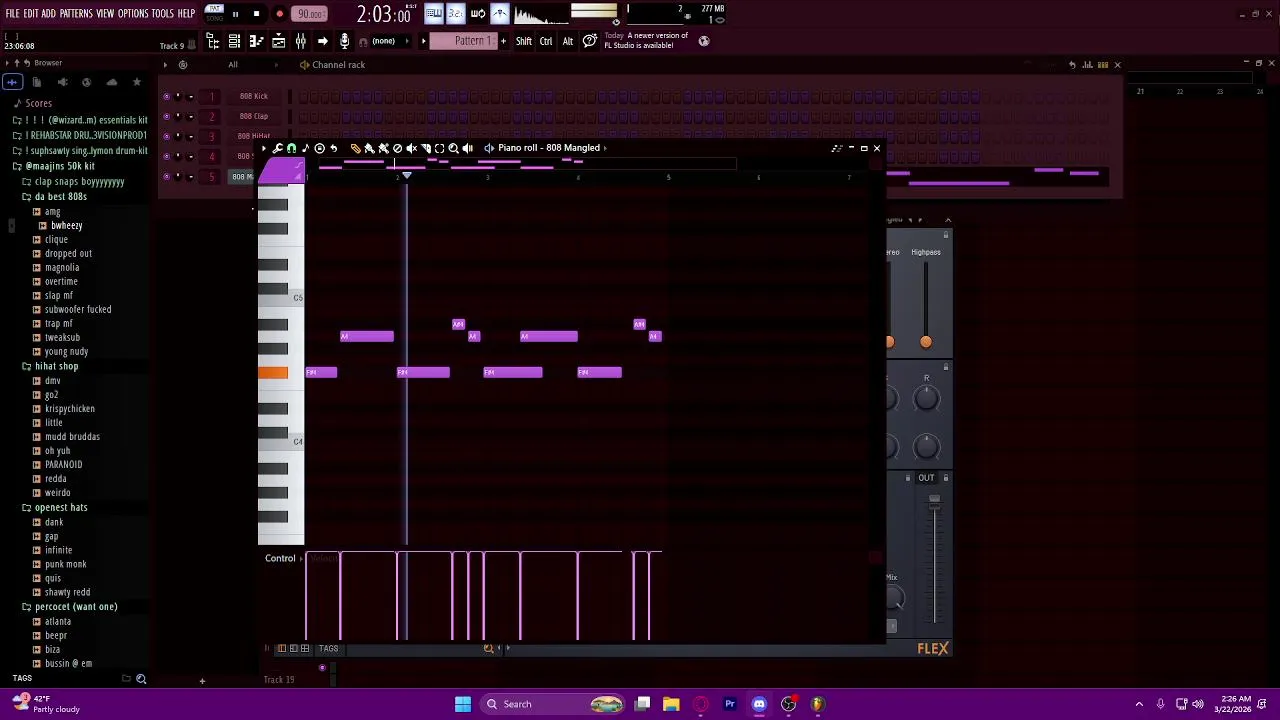Click the Stop playback button
Image resolution: width=1280 pixels, height=720 pixels.
pyautogui.click(x=256, y=14)
